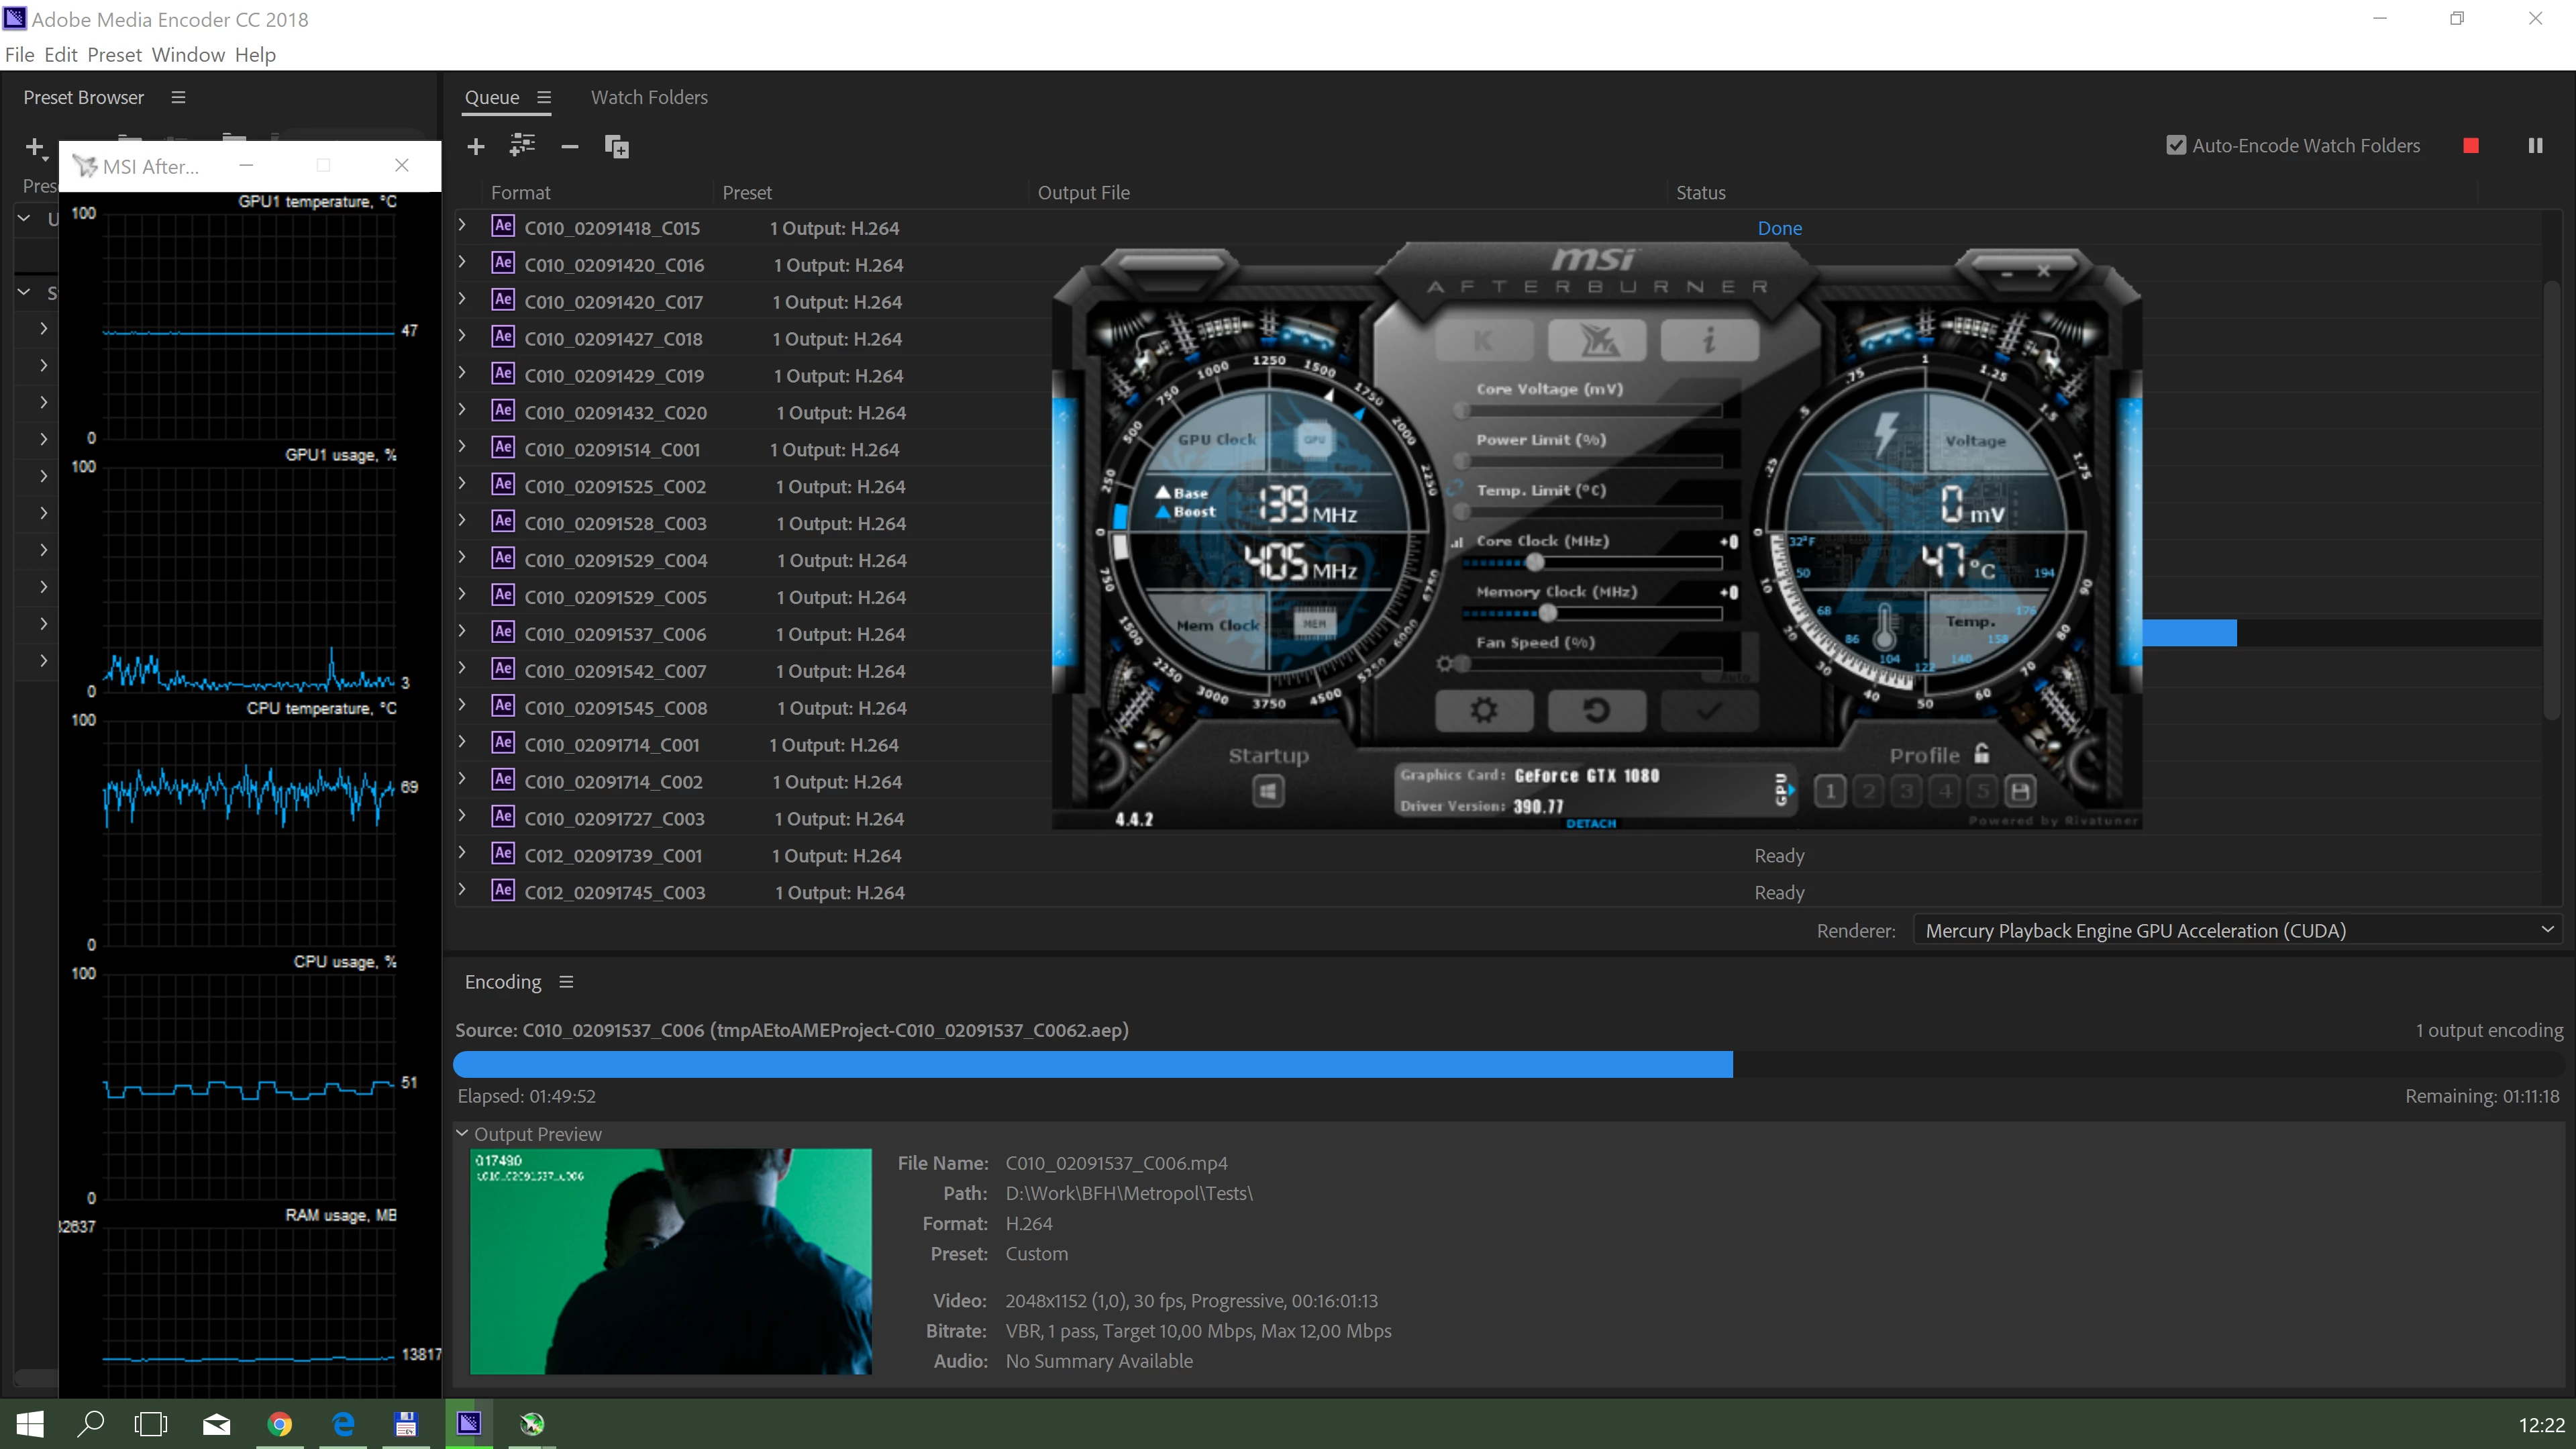The image size is (2576, 1449).
Task: Click the Remove minus icon in Queue
Action: pos(570,147)
